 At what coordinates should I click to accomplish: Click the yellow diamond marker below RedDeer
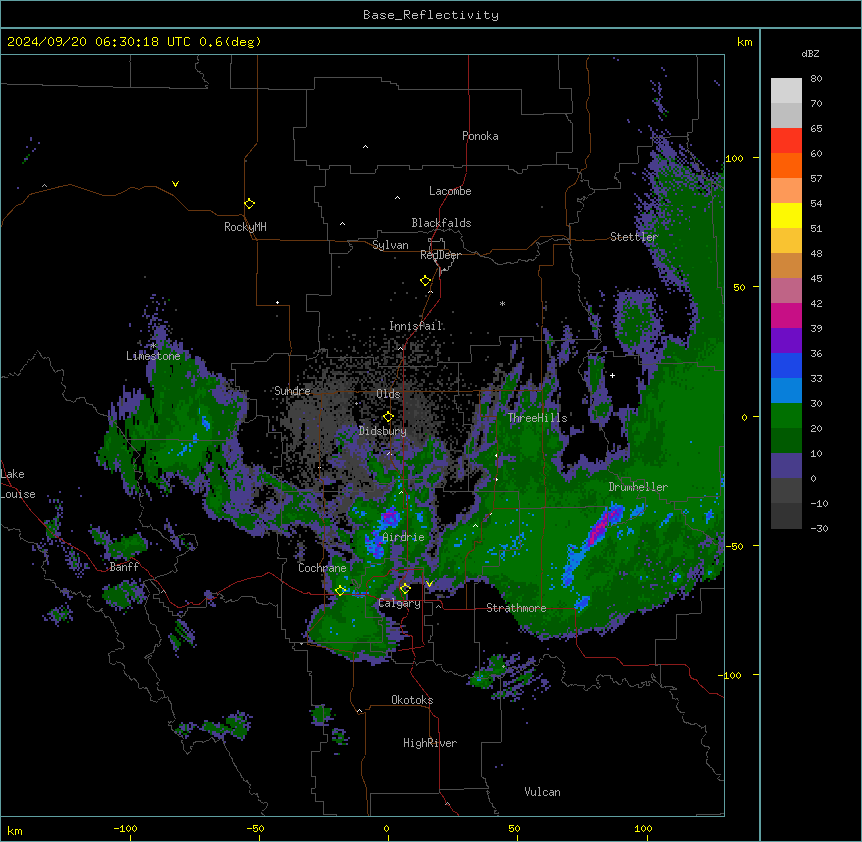coord(426,281)
